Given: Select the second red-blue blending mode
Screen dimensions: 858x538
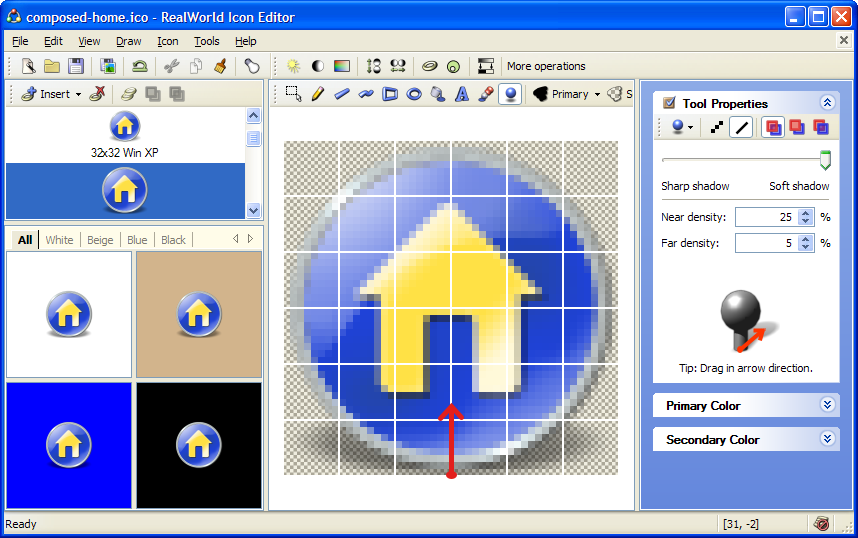Looking at the screenshot, I should [797, 128].
